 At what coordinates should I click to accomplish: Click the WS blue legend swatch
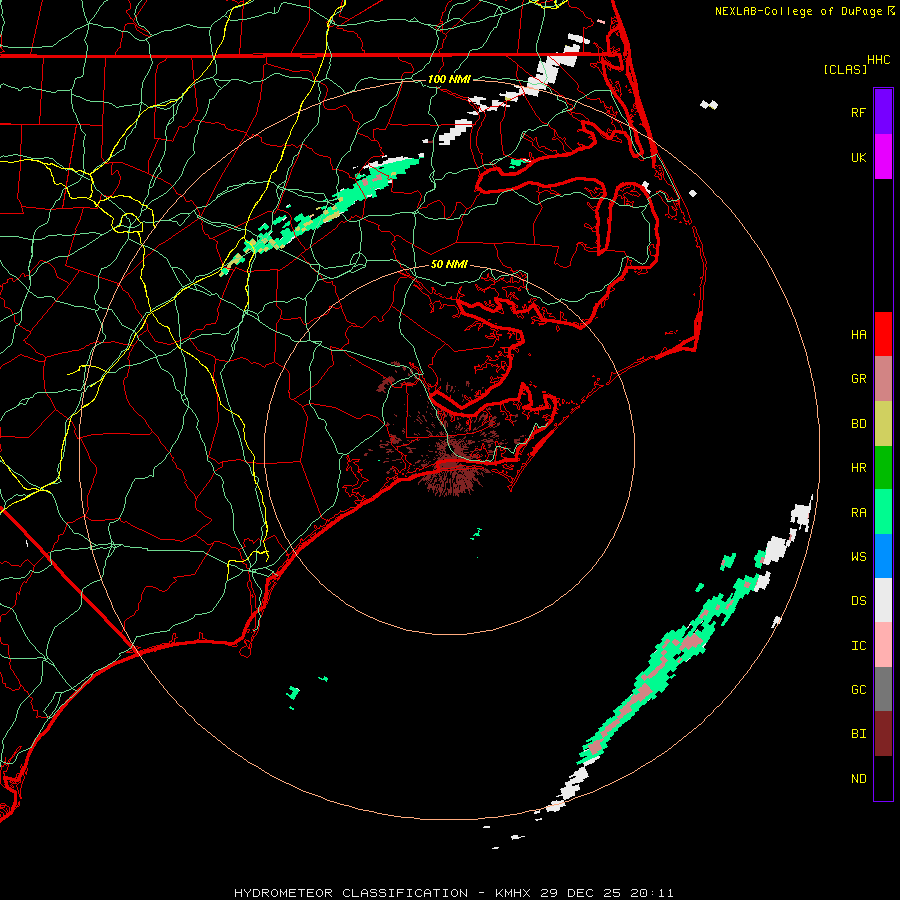pyautogui.click(x=883, y=556)
